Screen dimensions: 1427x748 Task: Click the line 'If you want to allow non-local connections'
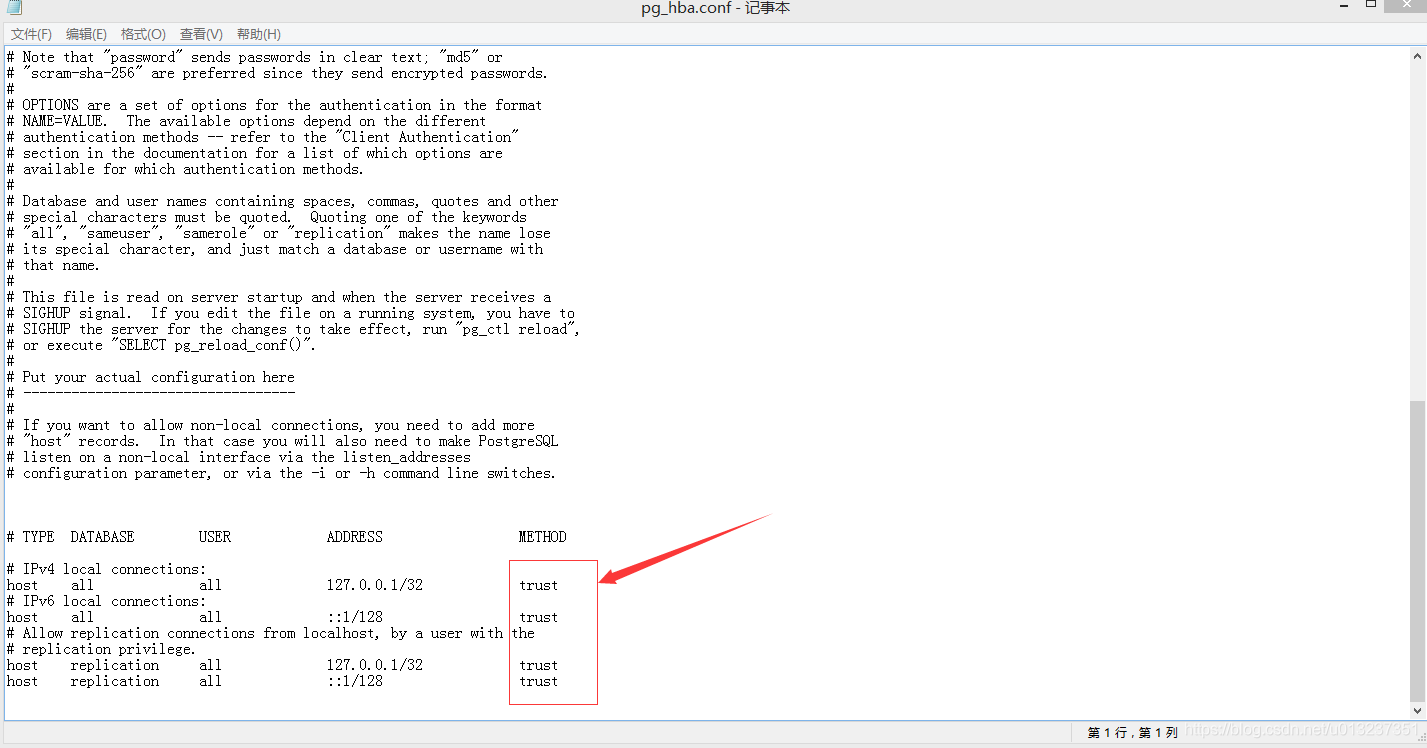270,425
